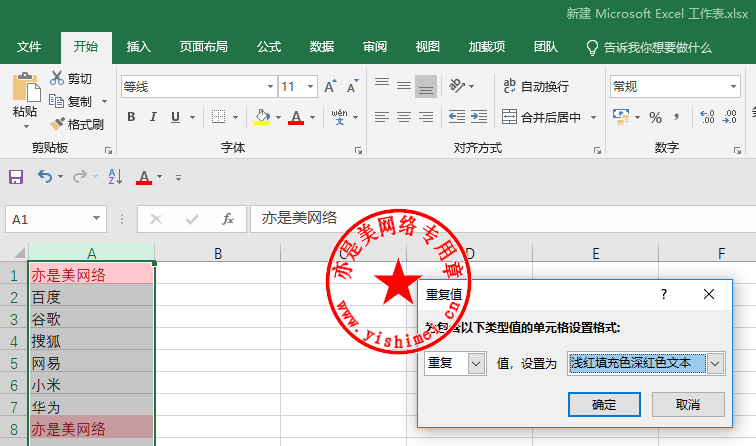This screenshot has height=446, width=756.
Task: Undo the last action
Action: click(x=45, y=177)
